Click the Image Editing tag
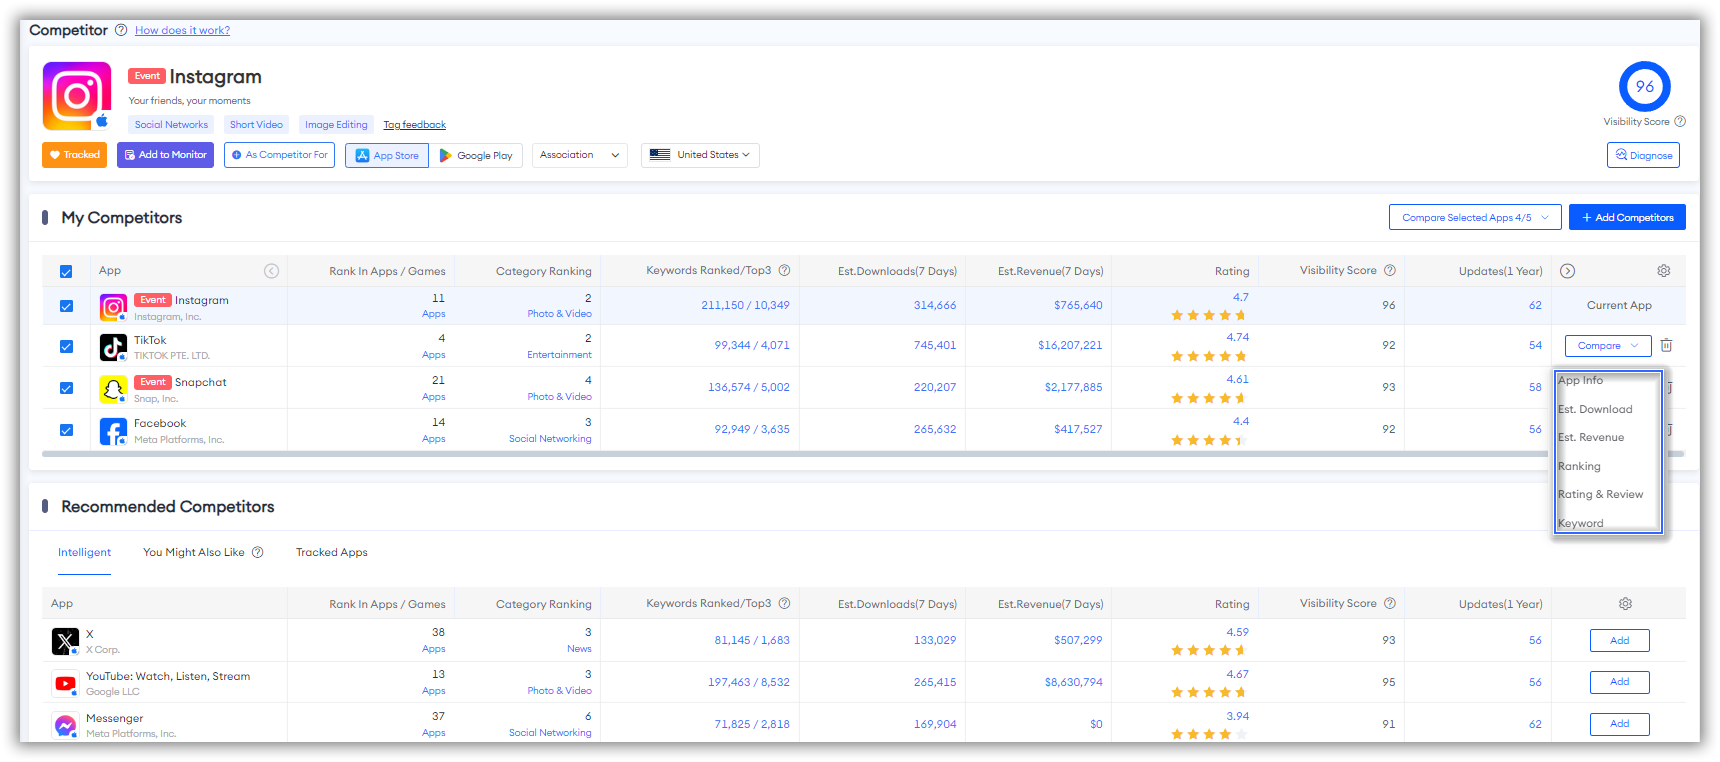Screen dimensions: 1720x762 336,125
